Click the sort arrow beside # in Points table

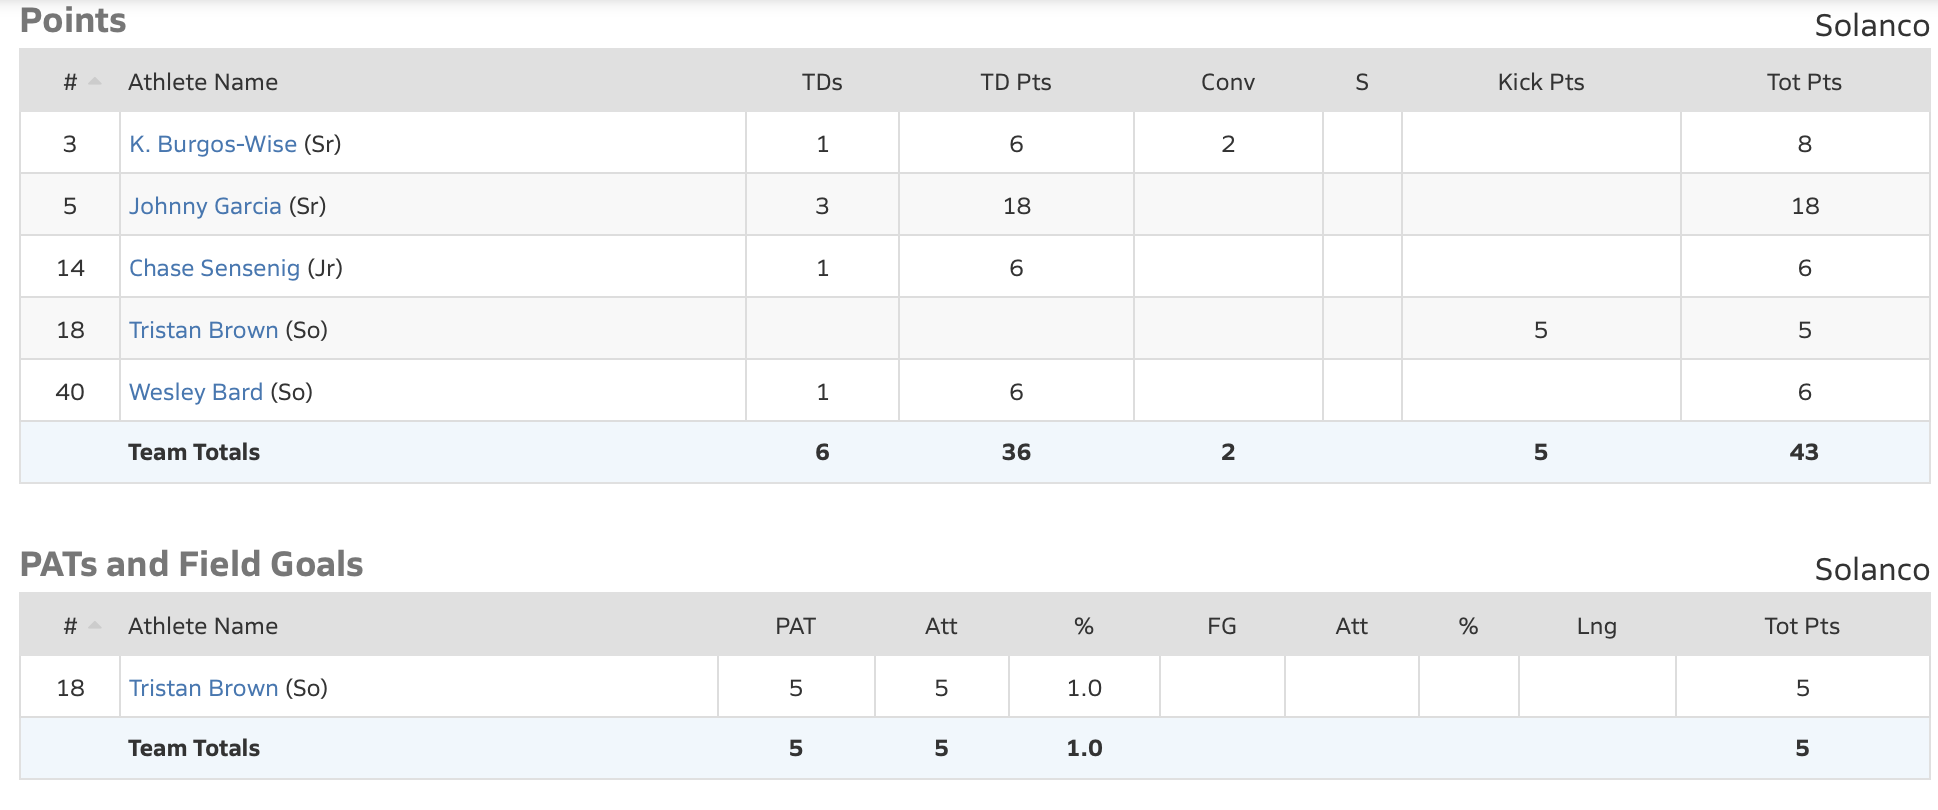tap(95, 82)
